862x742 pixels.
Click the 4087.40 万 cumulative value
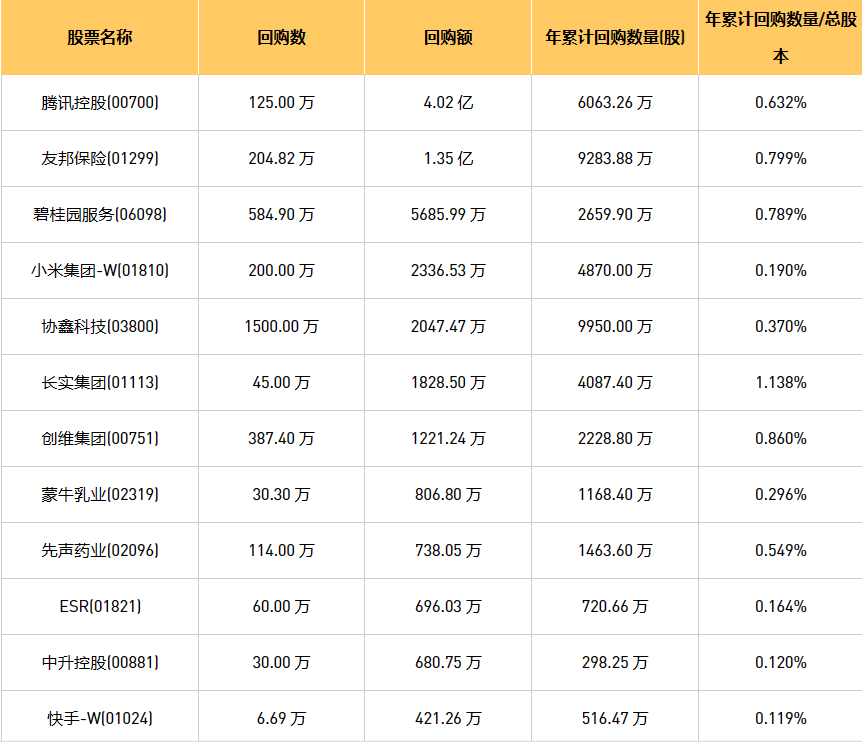pos(615,383)
